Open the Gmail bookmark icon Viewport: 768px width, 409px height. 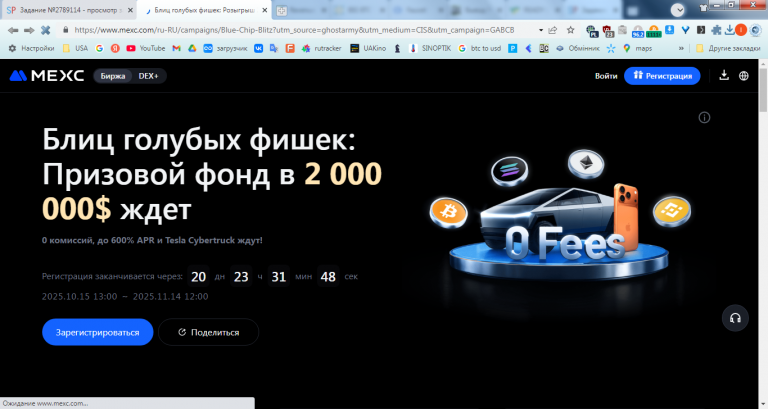(x=176, y=48)
